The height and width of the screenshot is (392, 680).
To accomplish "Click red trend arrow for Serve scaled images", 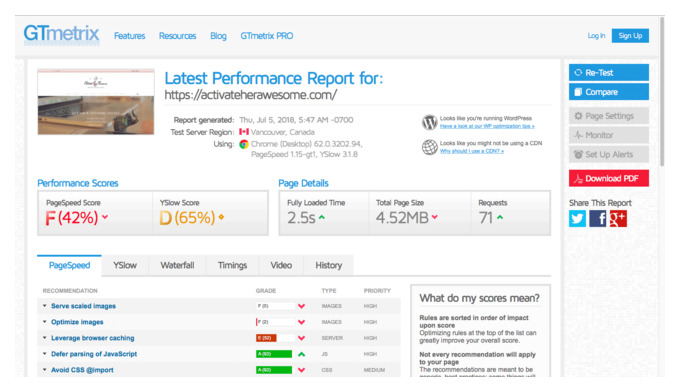I will click(x=301, y=306).
